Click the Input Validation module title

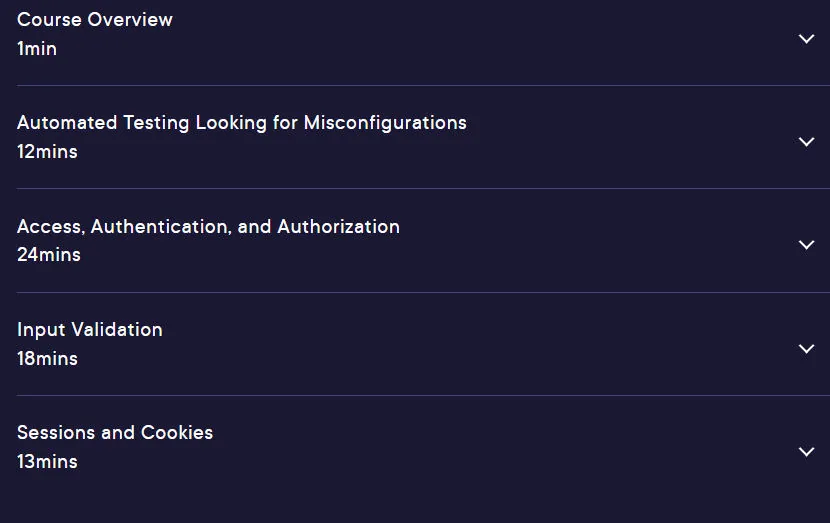pos(90,330)
